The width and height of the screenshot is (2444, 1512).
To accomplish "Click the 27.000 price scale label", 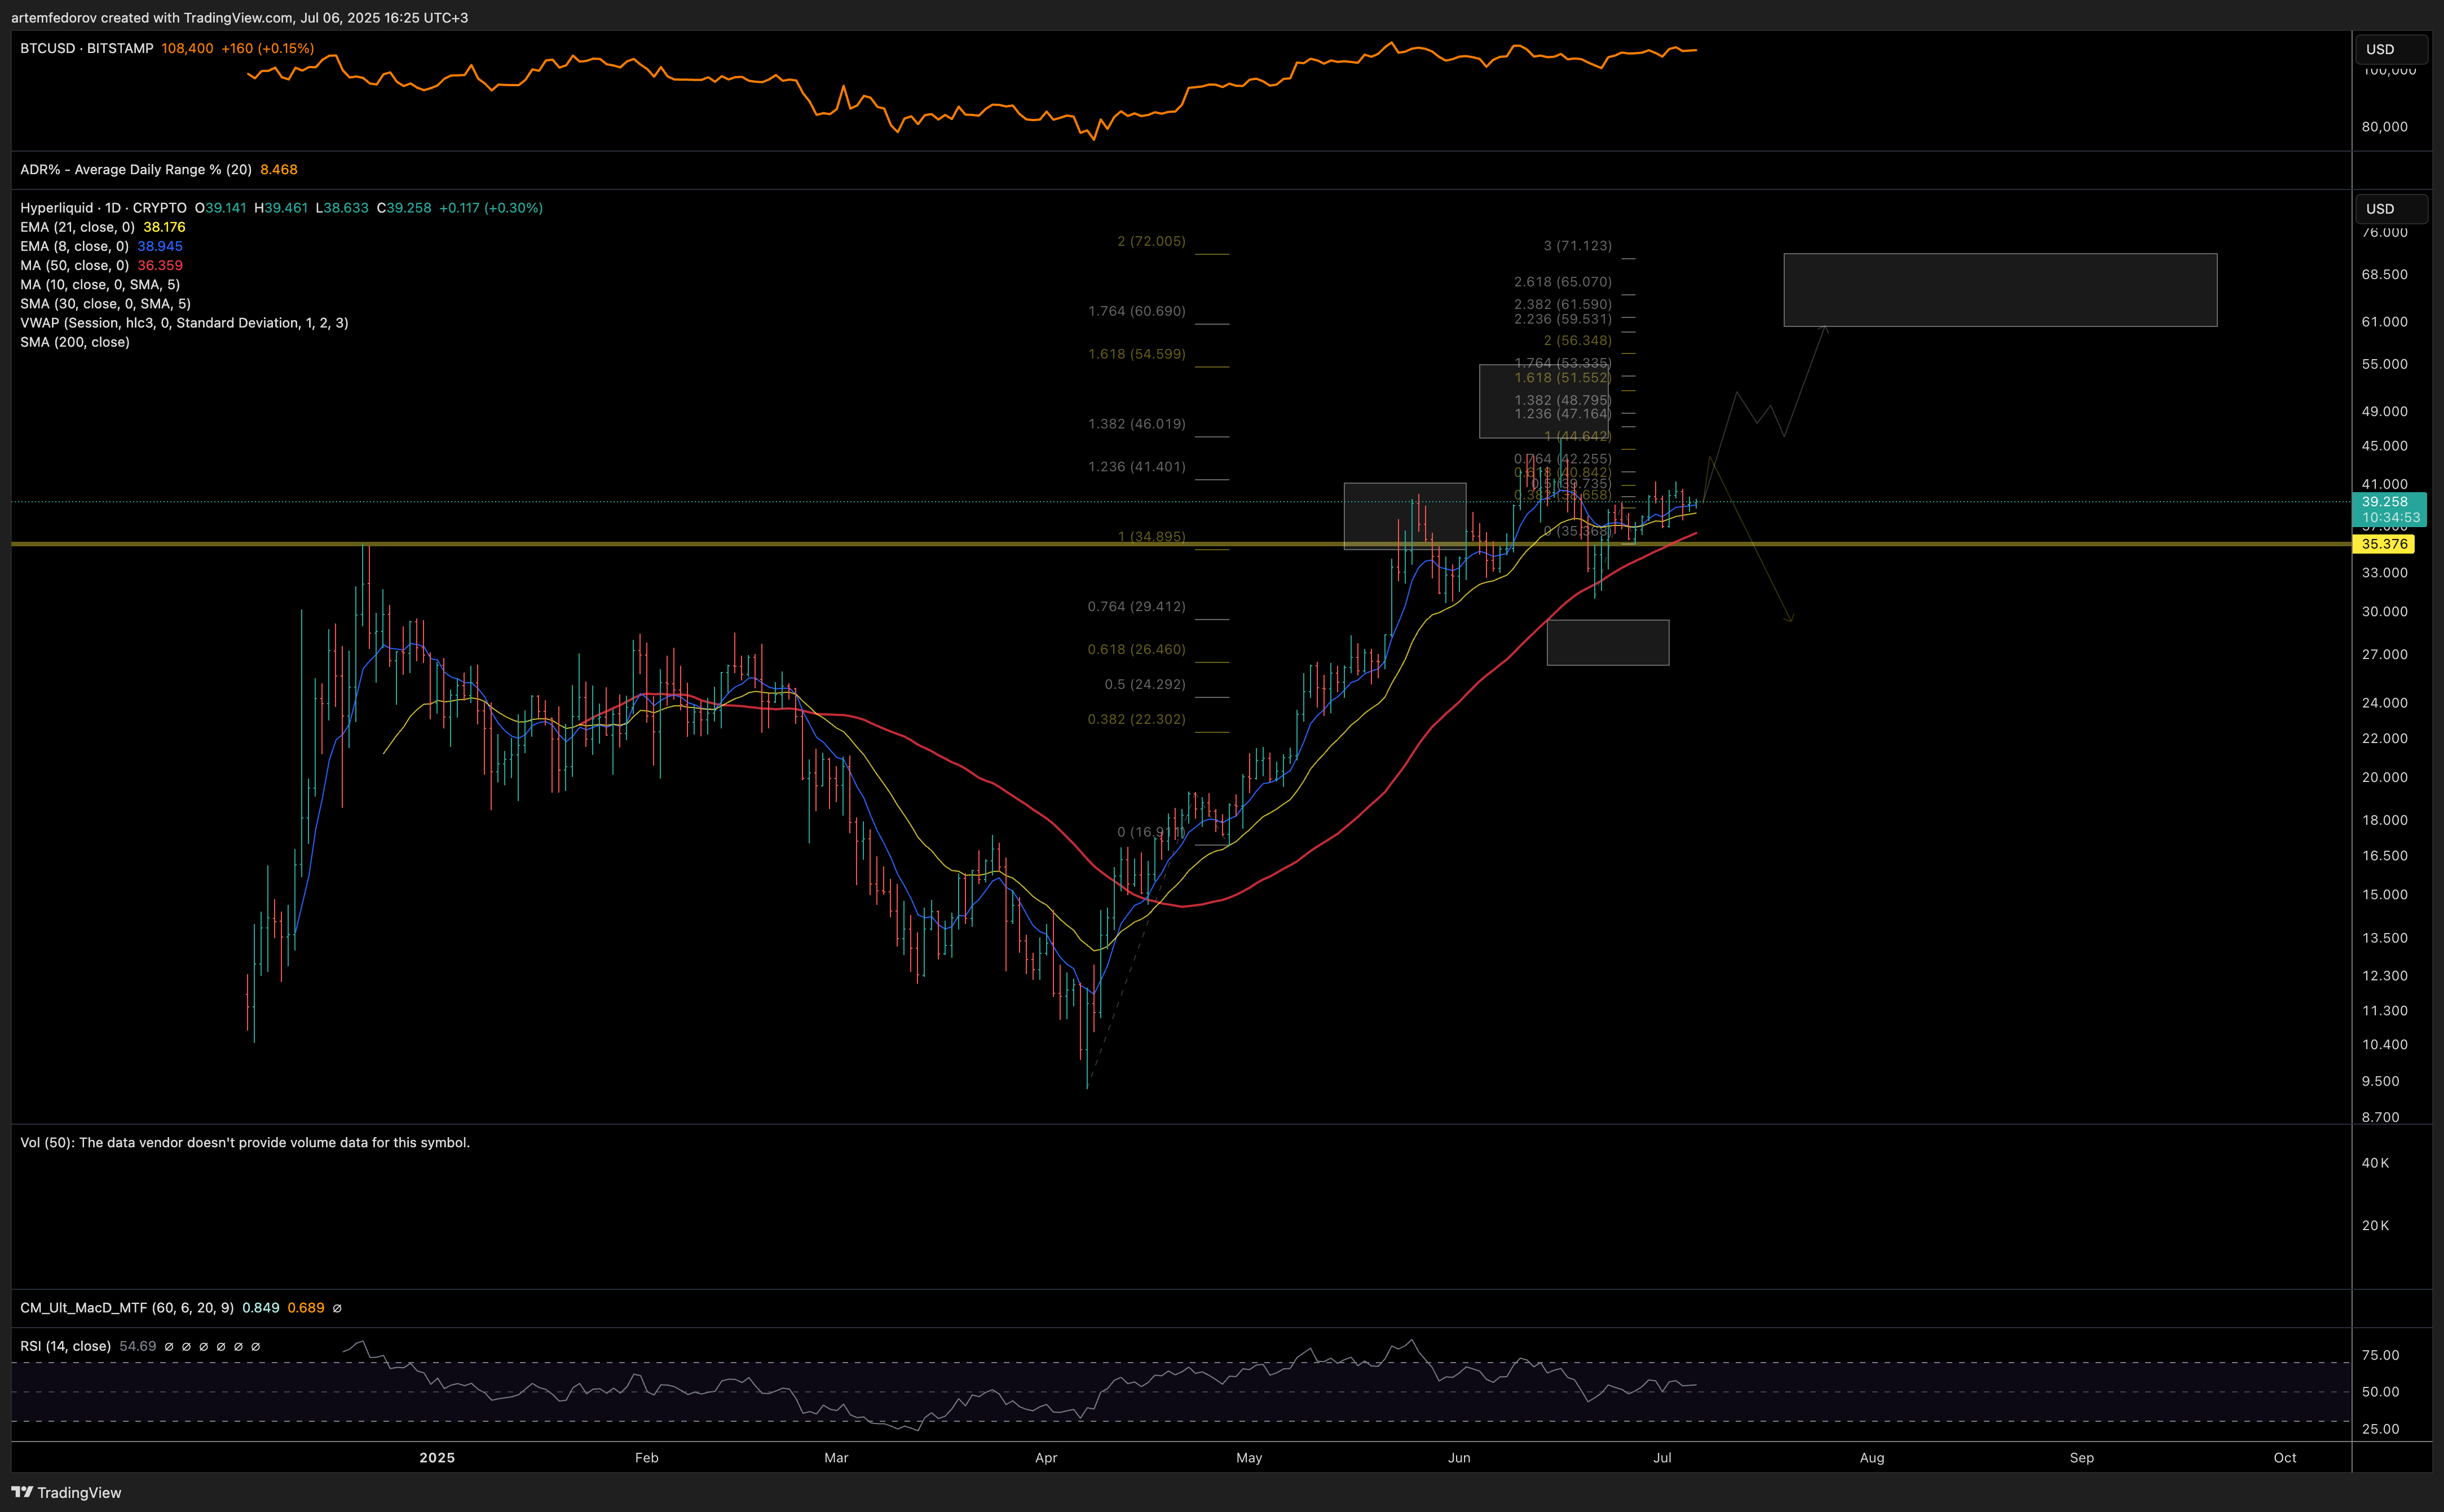I will click(2384, 654).
